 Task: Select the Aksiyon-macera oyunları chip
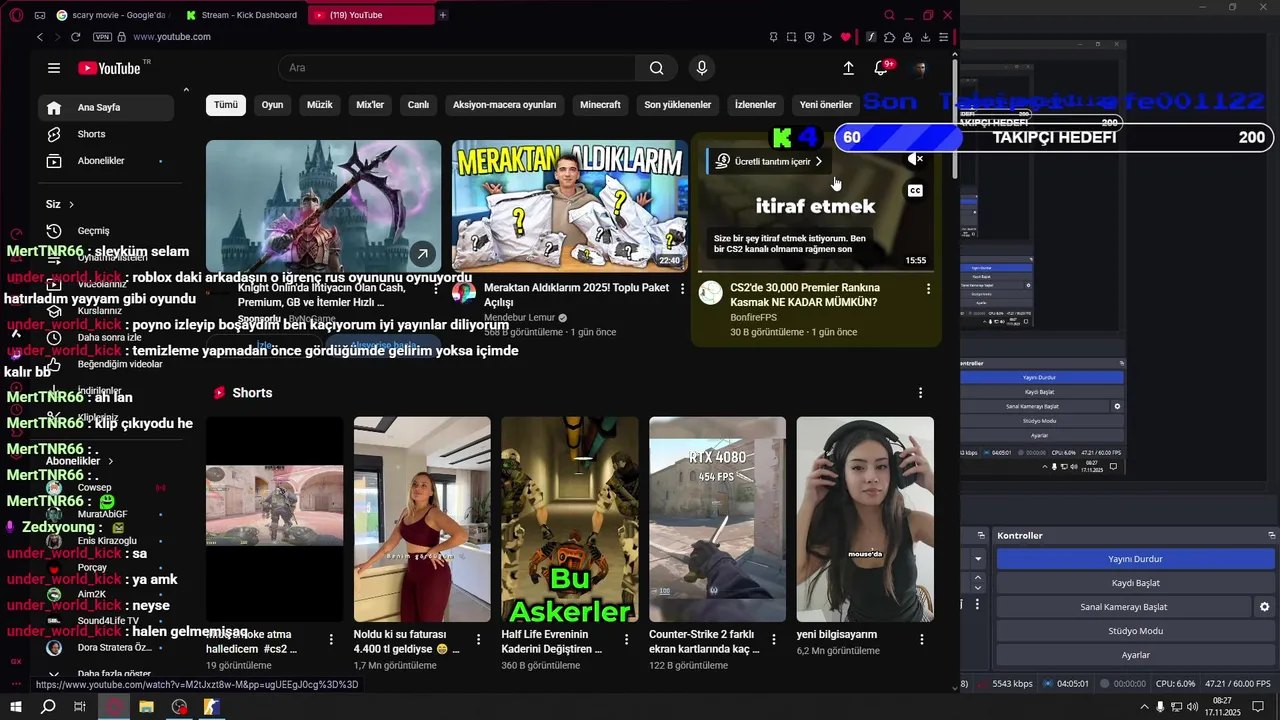click(x=504, y=105)
